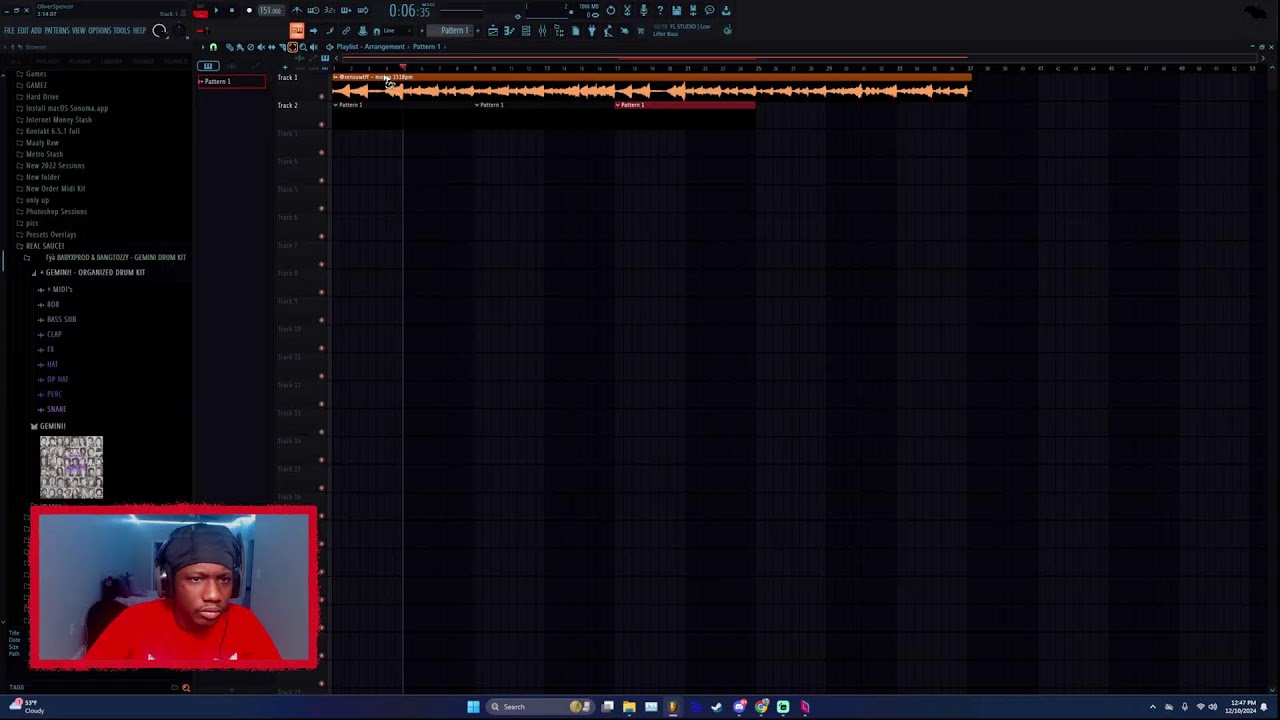Toggle mute on Track 2
Image resolution: width=1280 pixels, height=720 pixels.
pyautogui.click(x=321, y=125)
